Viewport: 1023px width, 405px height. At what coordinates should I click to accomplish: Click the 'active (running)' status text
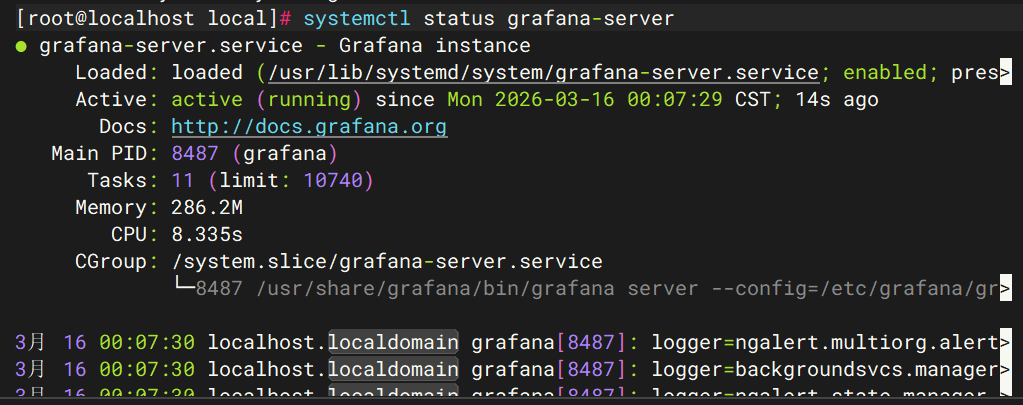pos(266,100)
